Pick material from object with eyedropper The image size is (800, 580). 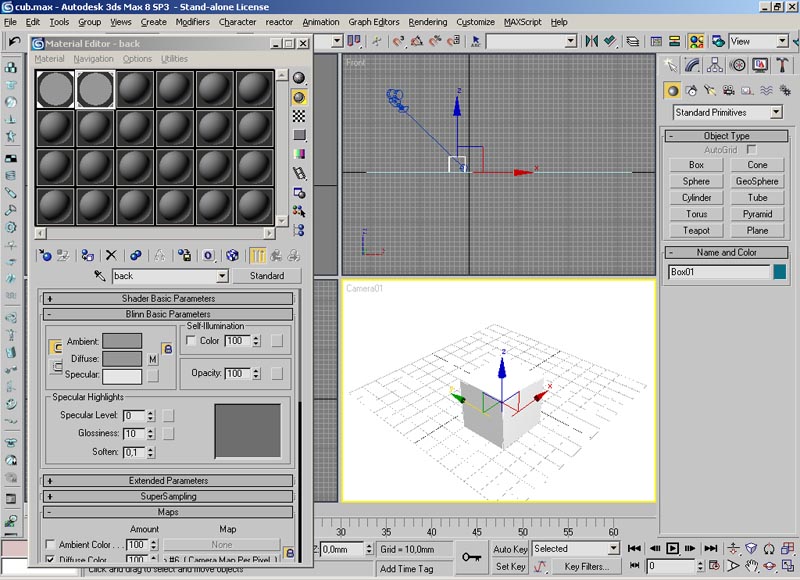[x=100, y=276]
